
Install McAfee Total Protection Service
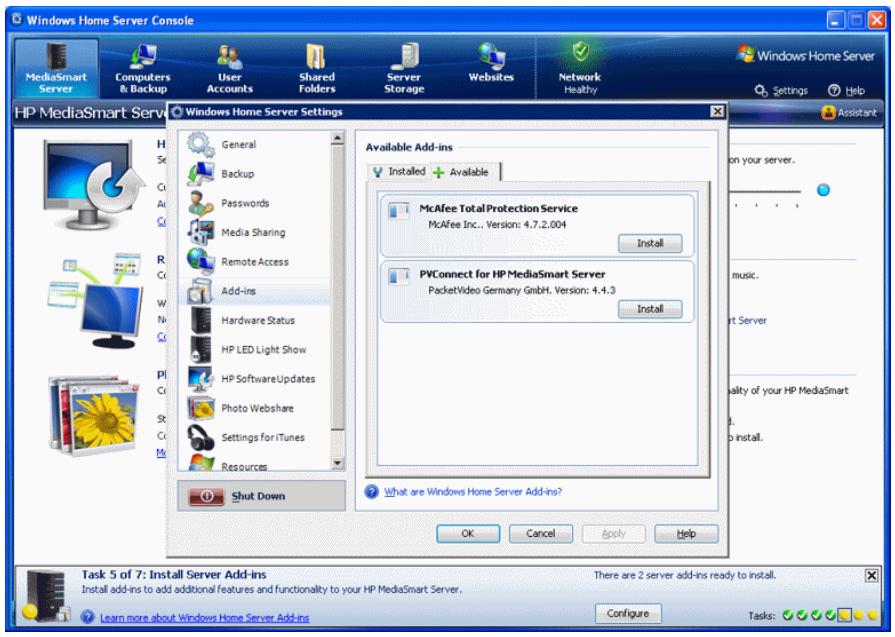click(650, 243)
